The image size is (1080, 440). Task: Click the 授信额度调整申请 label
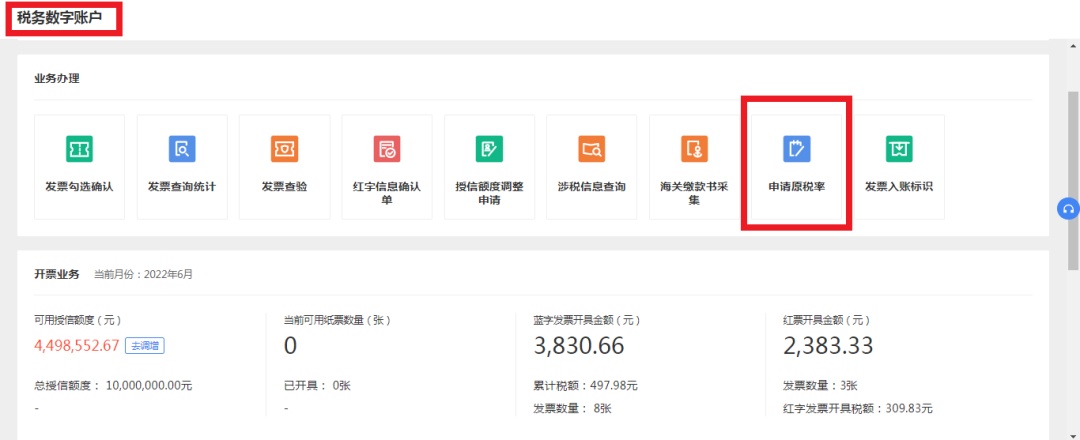pos(489,193)
